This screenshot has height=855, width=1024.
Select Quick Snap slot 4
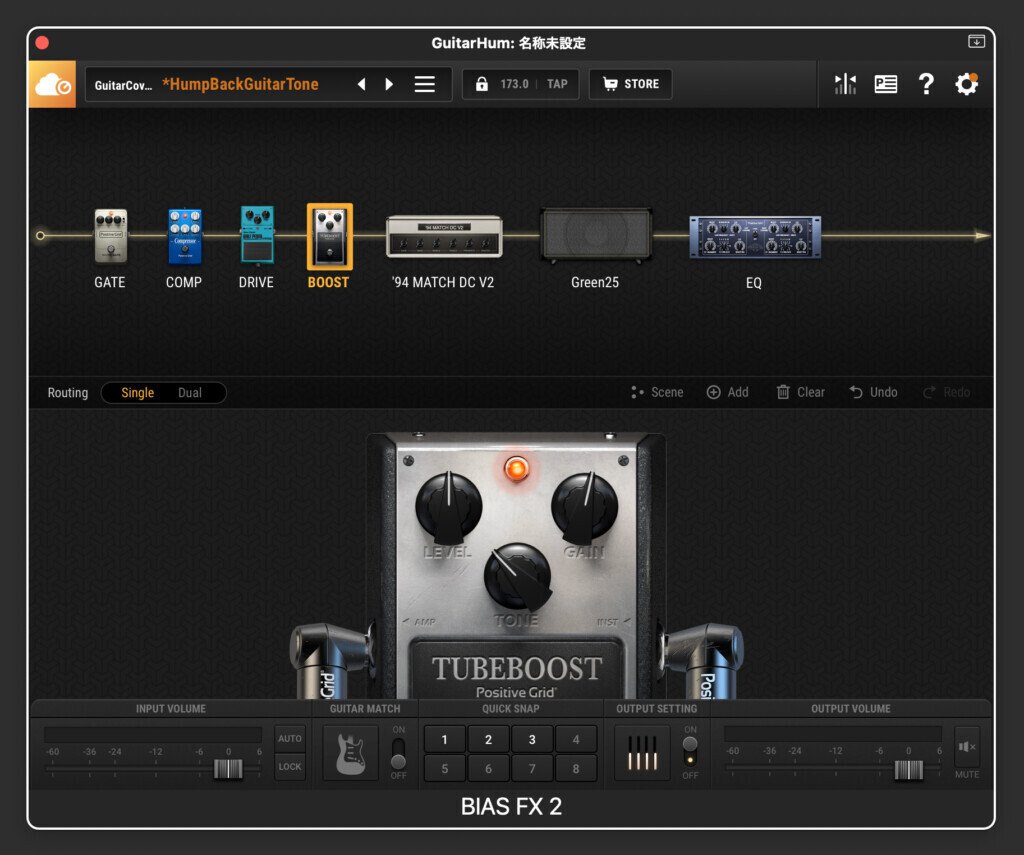(576, 739)
